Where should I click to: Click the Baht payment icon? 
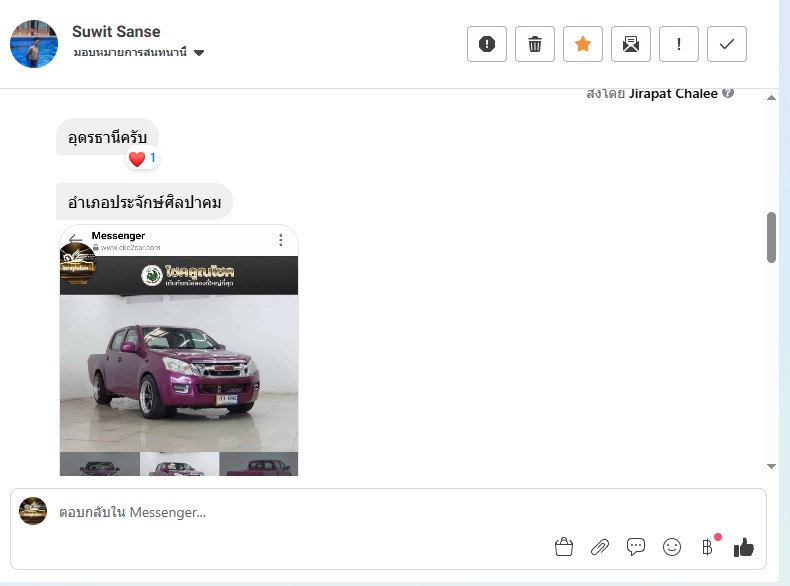click(x=707, y=547)
